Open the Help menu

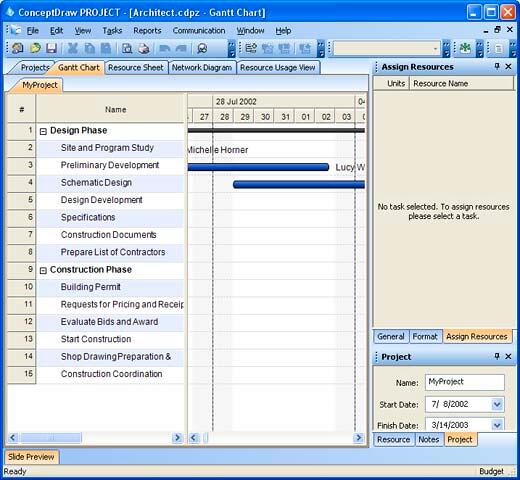point(283,31)
